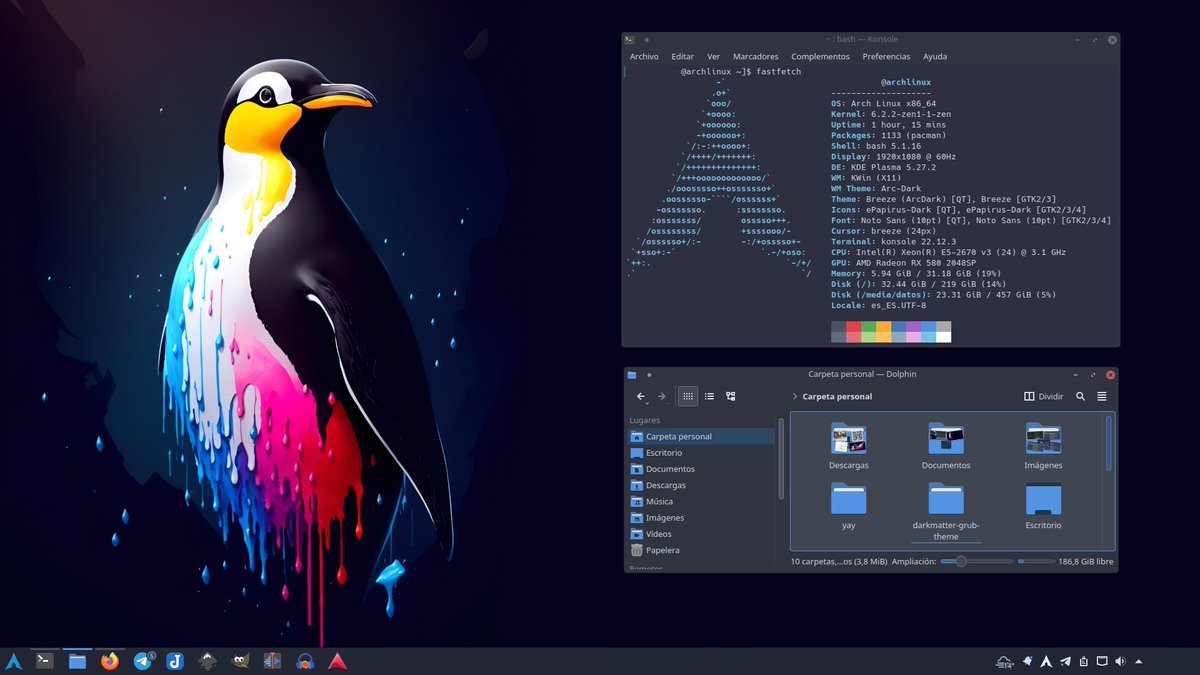
Task: Select Imágenes in Lugares sidebar
Action: [x=701, y=518]
